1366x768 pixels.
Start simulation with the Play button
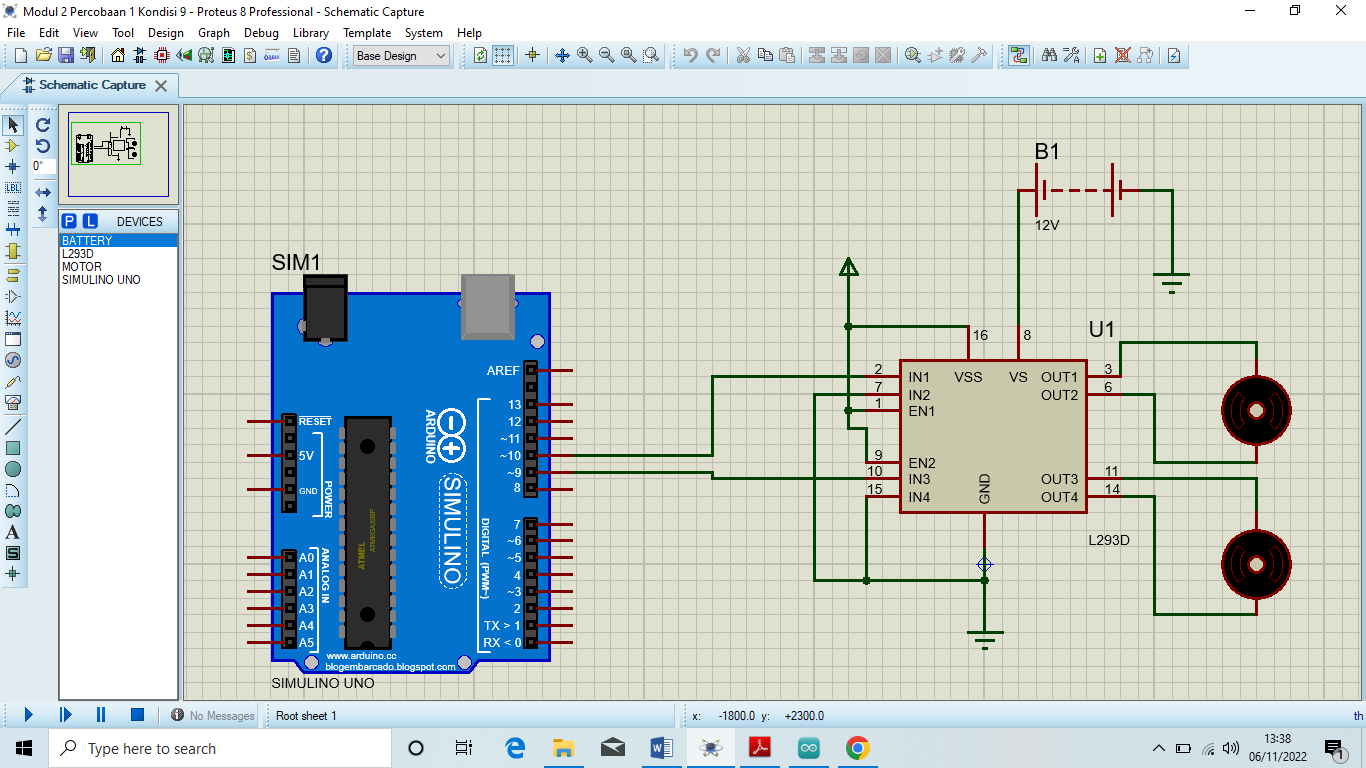[x=28, y=715]
